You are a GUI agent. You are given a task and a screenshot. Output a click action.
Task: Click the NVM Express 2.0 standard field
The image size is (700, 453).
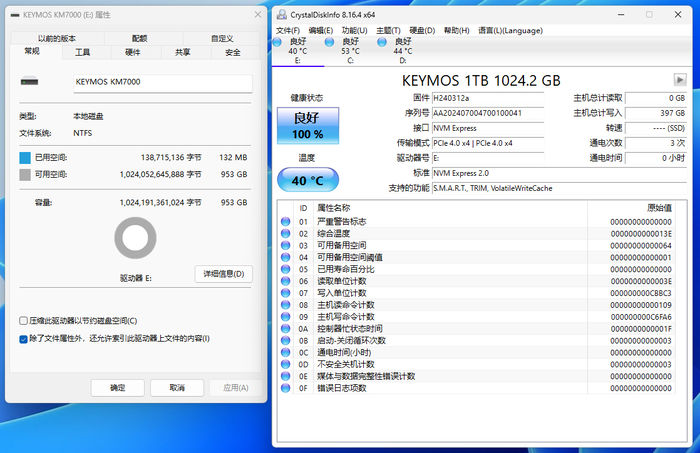(x=559, y=173)
